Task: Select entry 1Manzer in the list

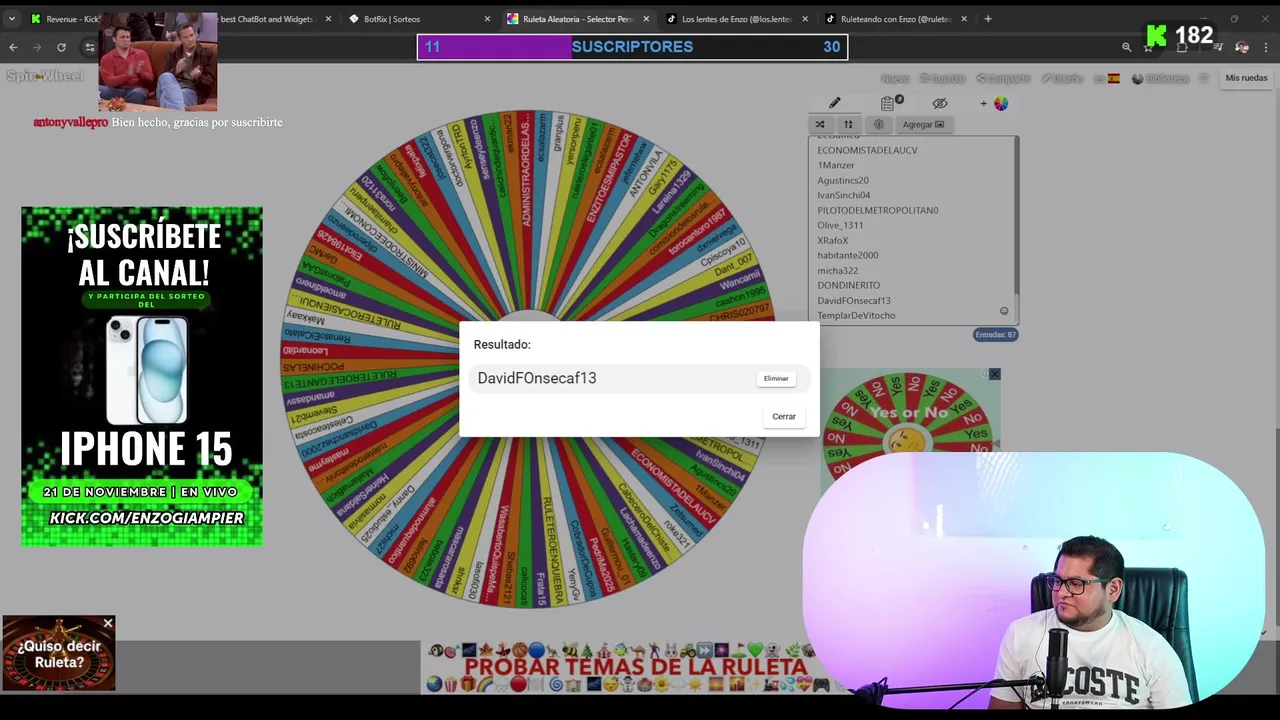Action: tap(836, 165)
